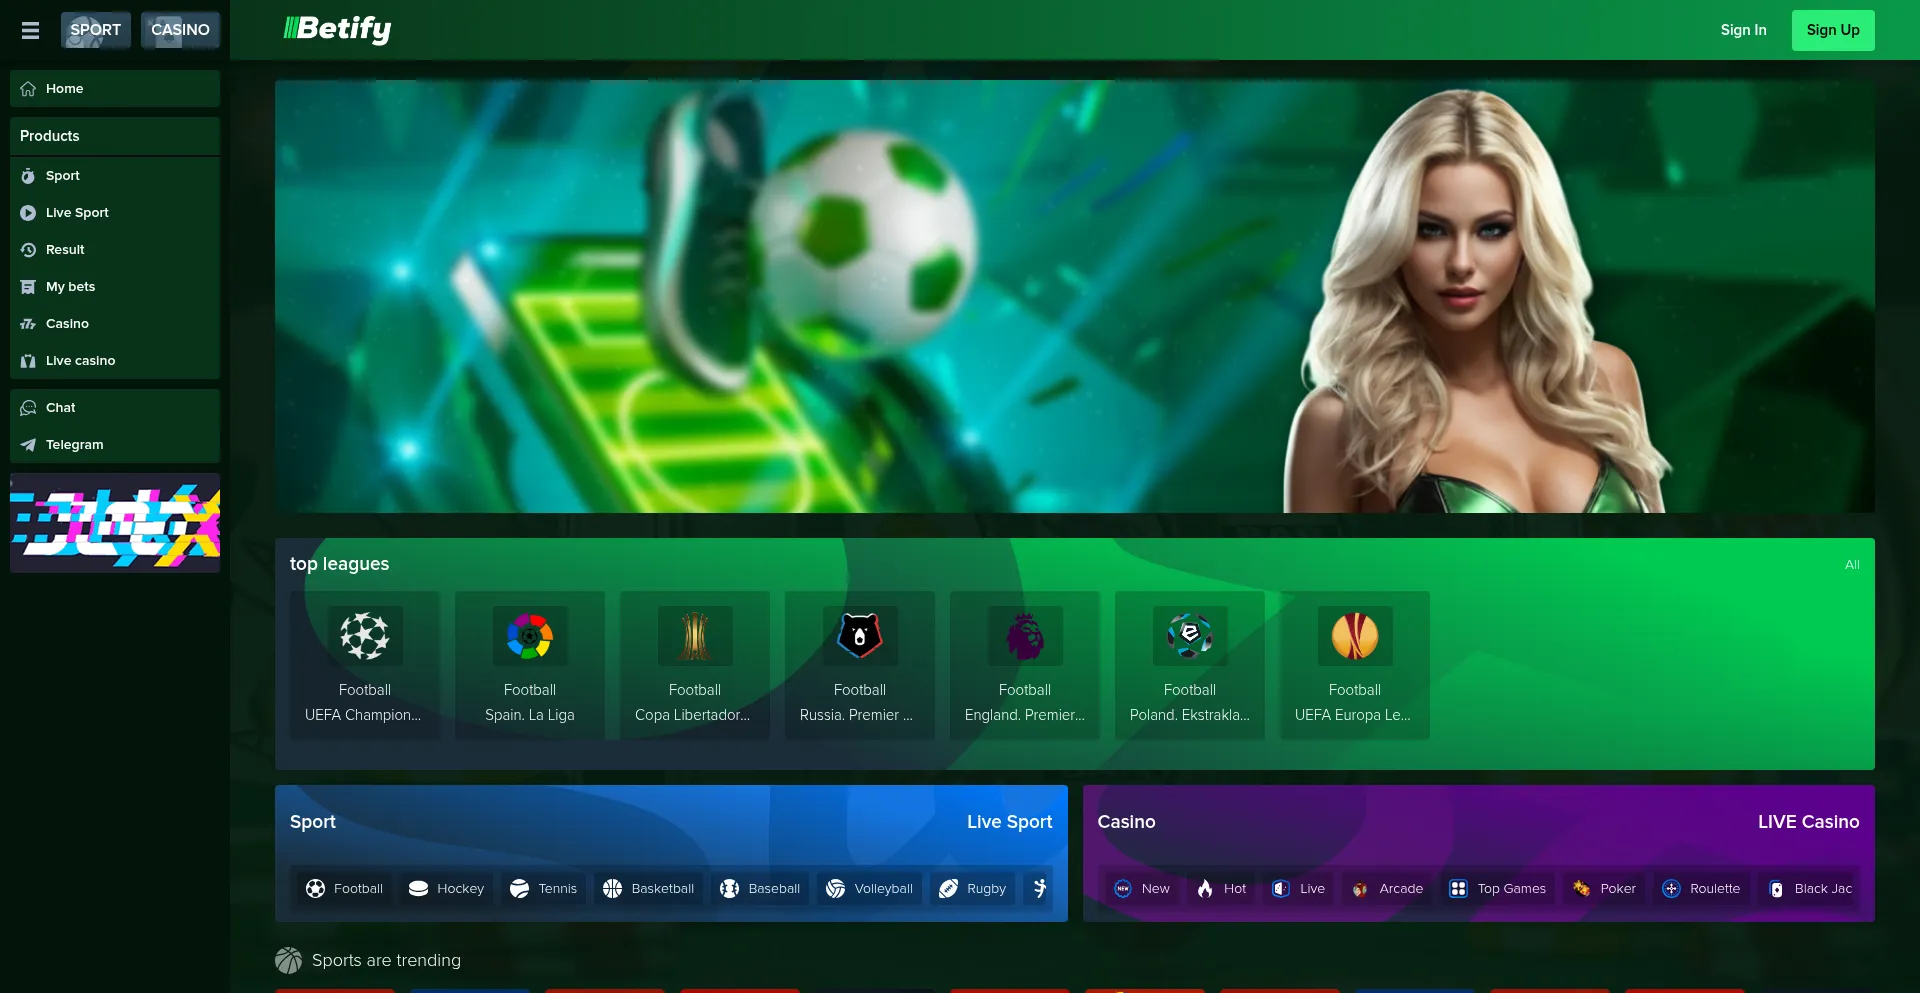Open the Poland Ekstraklasa league icon
The image size is (1920, 993).
(x=1190, y=636)
